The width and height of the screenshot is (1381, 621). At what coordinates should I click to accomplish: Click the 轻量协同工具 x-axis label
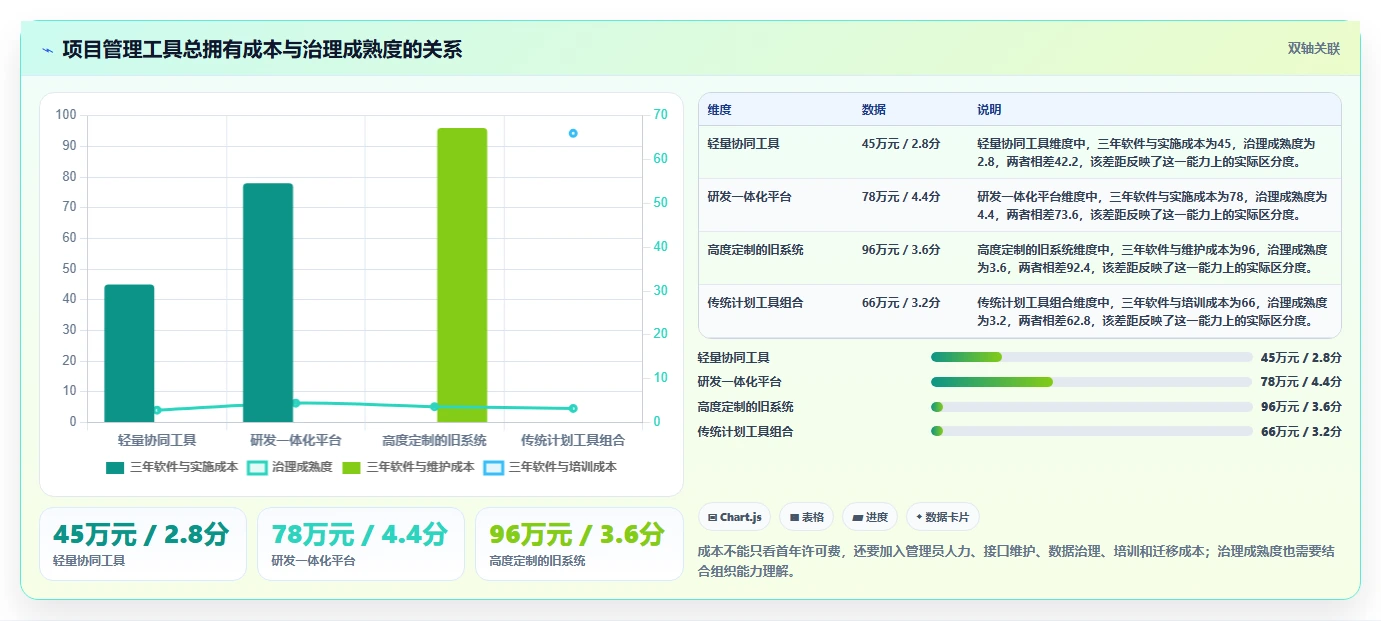157,440
